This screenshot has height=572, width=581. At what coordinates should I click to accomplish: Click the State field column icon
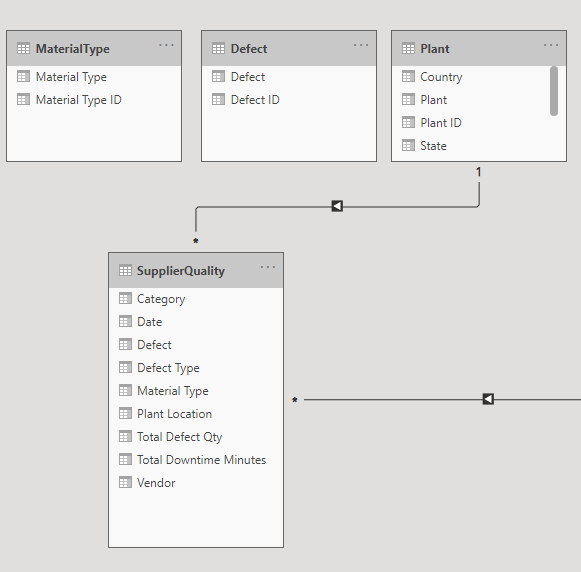pyautogui.click(x=408, y=146)
